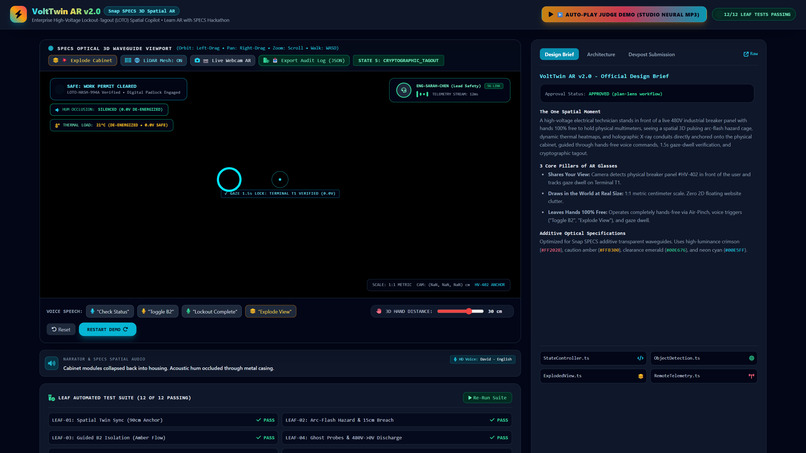The height and width of the screenshot is (453, 806).
Task: Open ExplodedView.ts file chip
Action: click(x=593, y=376)
